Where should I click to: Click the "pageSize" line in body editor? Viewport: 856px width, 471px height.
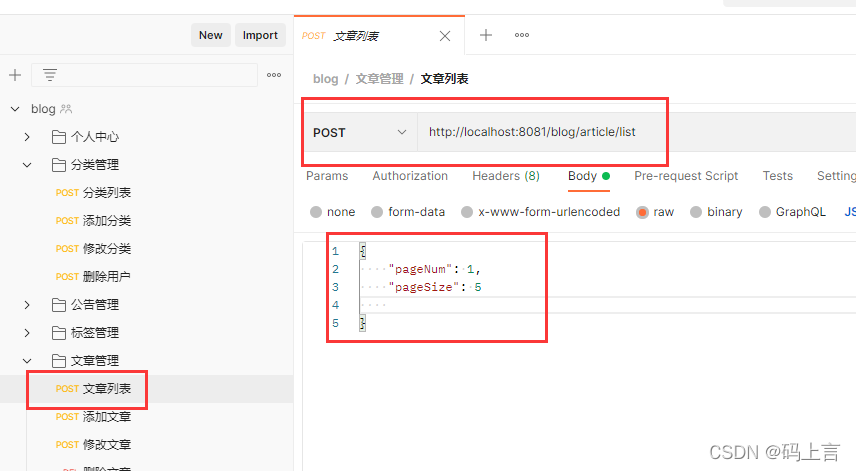pos(435,287)
